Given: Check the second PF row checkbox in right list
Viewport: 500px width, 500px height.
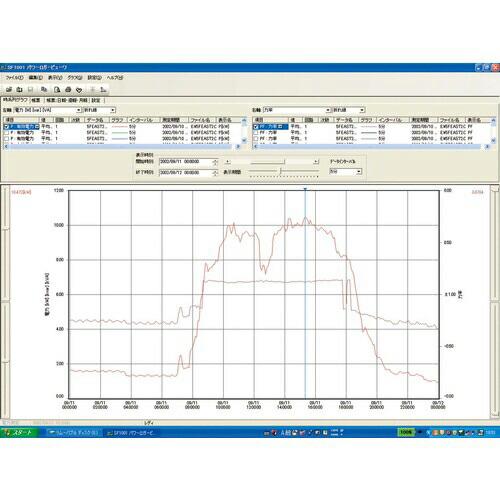Looking at the screenshot, I should point(256,133).
